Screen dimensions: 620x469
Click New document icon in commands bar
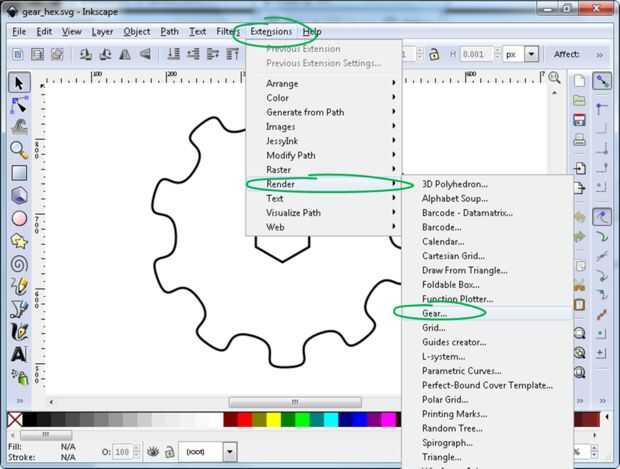click(579, 81)
